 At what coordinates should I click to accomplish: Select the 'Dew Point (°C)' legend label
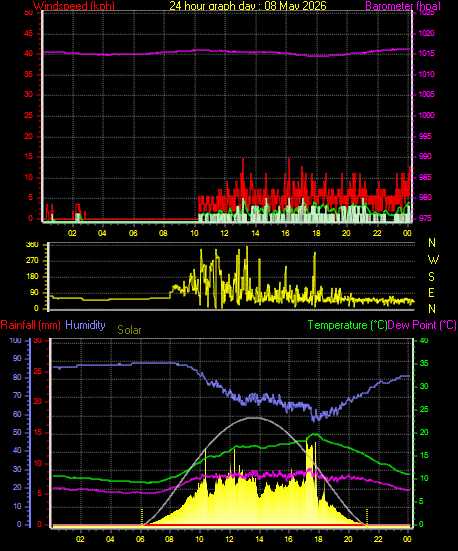[x=422, y=325]
